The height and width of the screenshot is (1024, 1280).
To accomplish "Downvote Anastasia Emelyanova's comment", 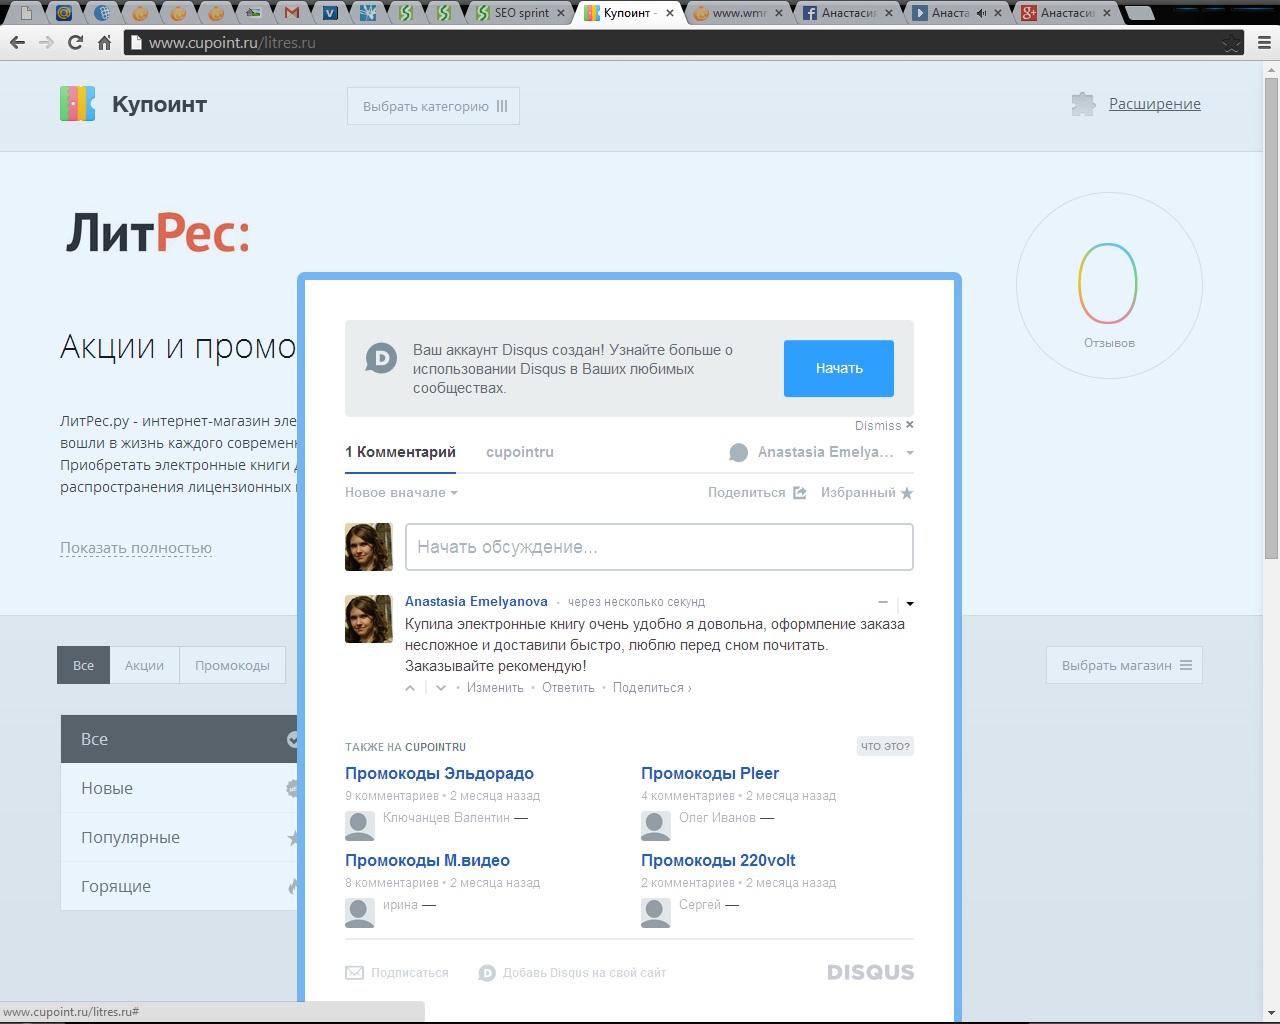I will pyautogui.click(x=441, y=688).
